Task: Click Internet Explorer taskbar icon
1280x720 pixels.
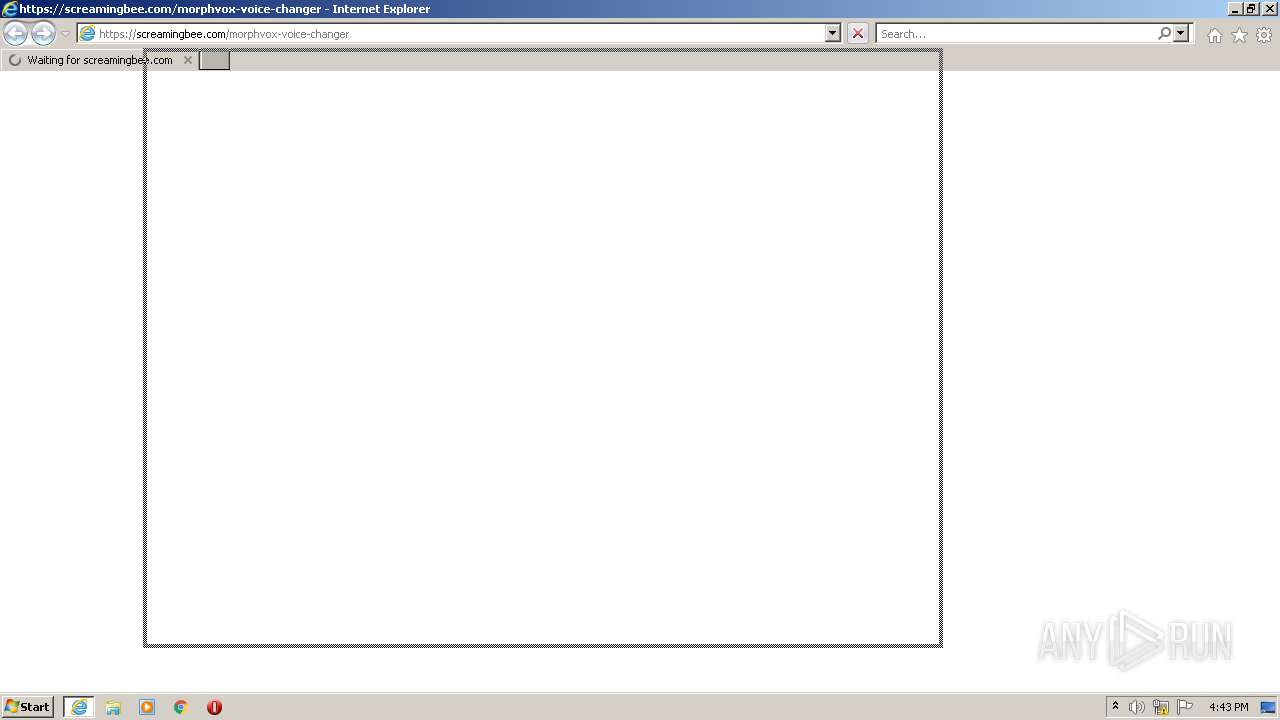Action: point(79,707)
